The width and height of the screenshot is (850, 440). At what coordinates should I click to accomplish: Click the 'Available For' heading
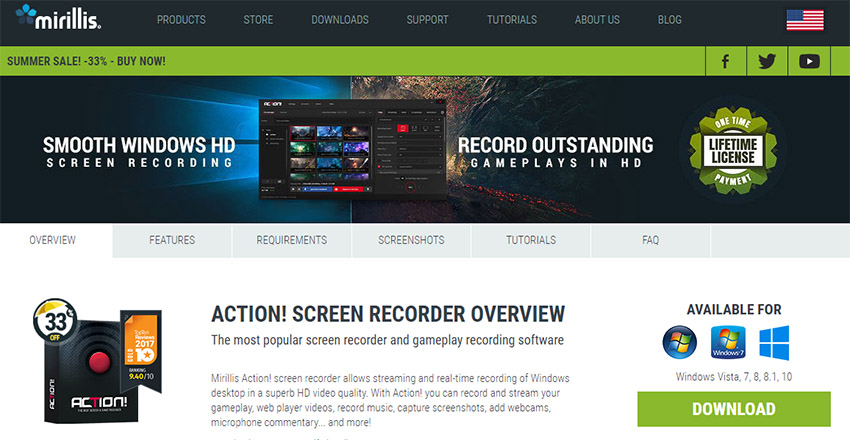click(734, 310)
